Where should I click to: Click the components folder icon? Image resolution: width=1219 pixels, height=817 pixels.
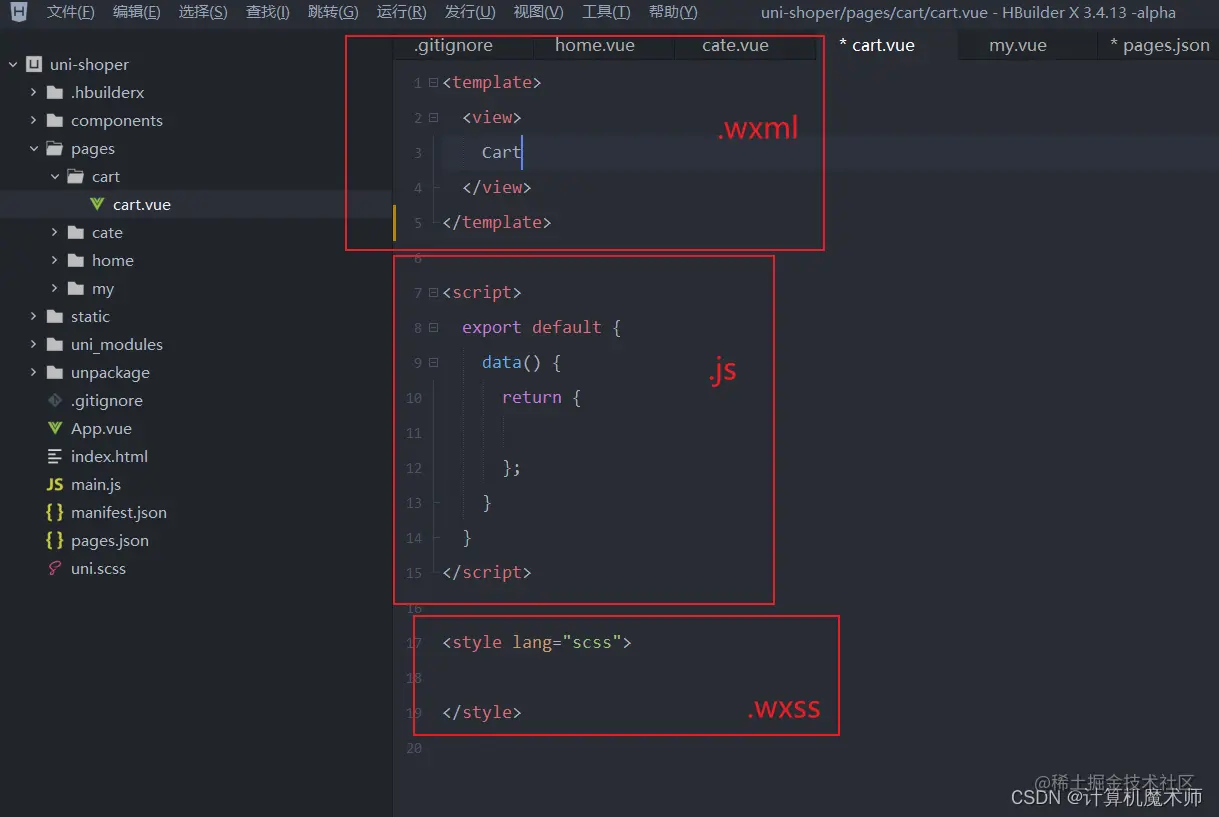point(55,121)
